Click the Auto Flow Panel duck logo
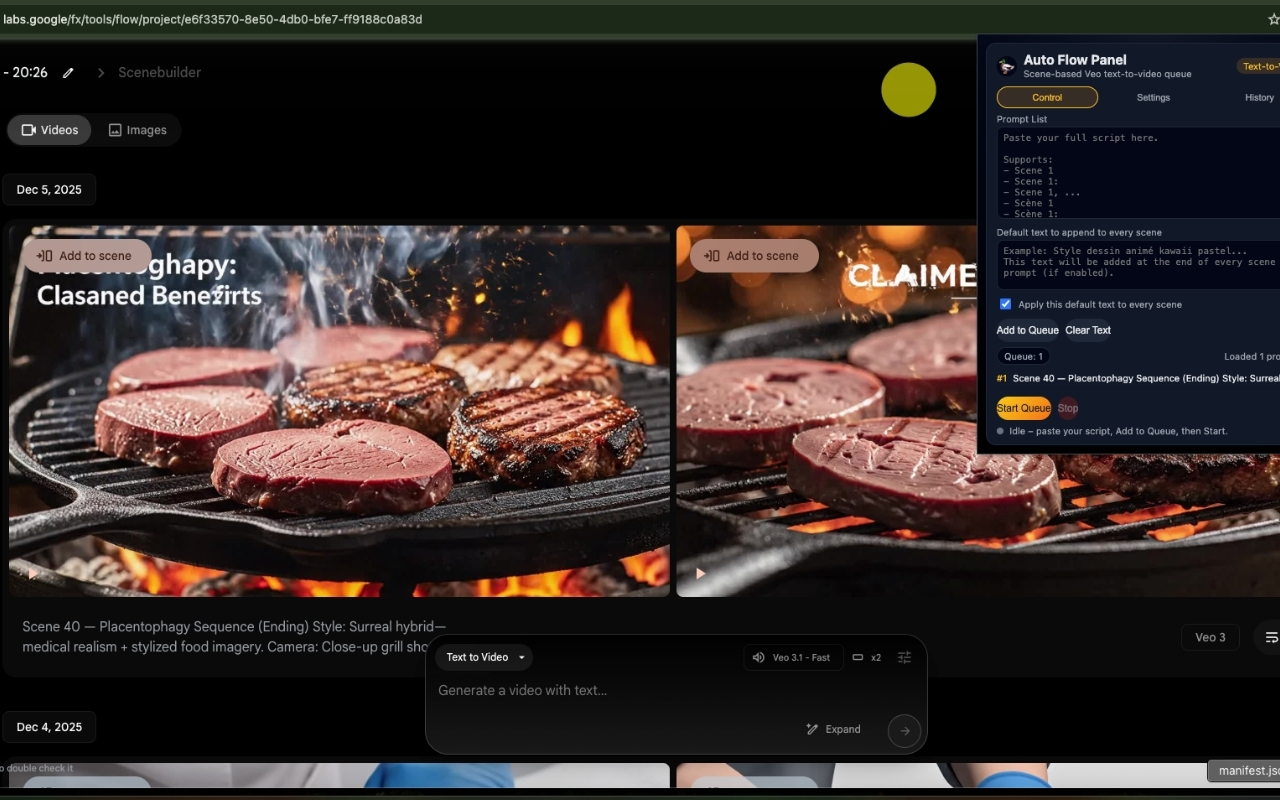Screen dimensions: 1280x800 click(1007, 66)
